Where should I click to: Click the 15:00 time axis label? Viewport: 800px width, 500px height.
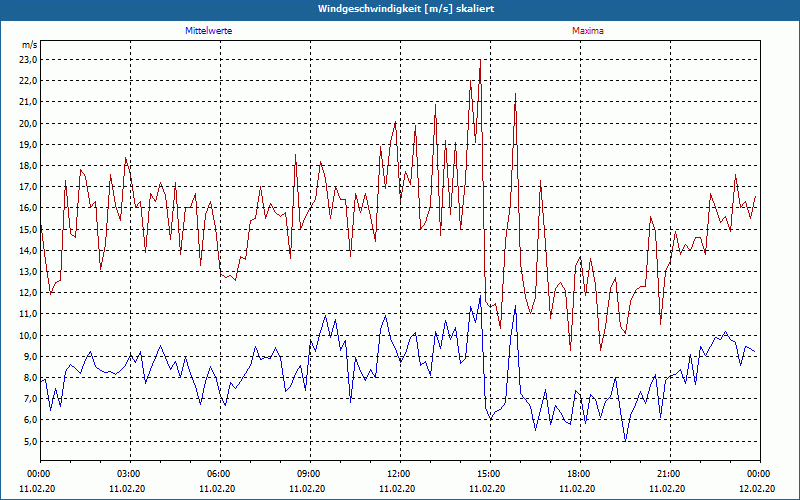pyautogui.click(x=490, y=474)
